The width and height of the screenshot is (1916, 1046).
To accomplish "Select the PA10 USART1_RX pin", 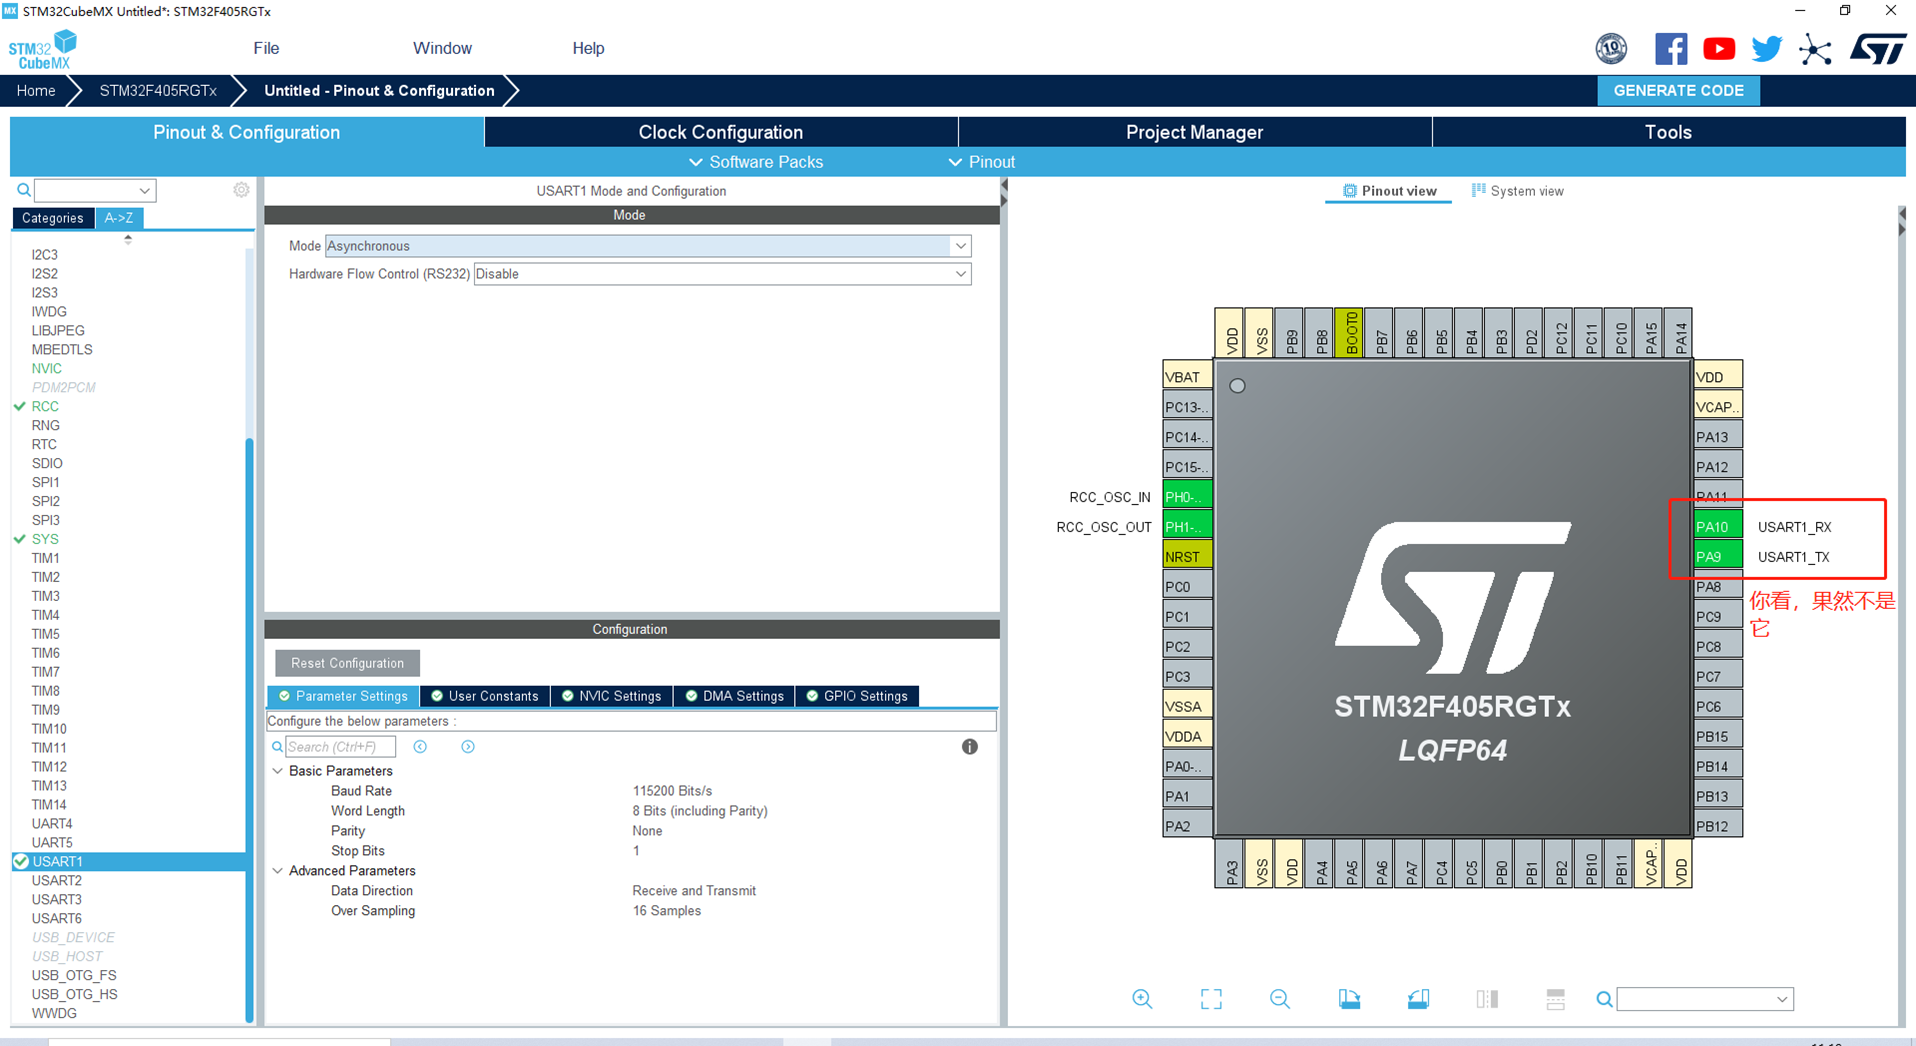I will pos(1717,526).
